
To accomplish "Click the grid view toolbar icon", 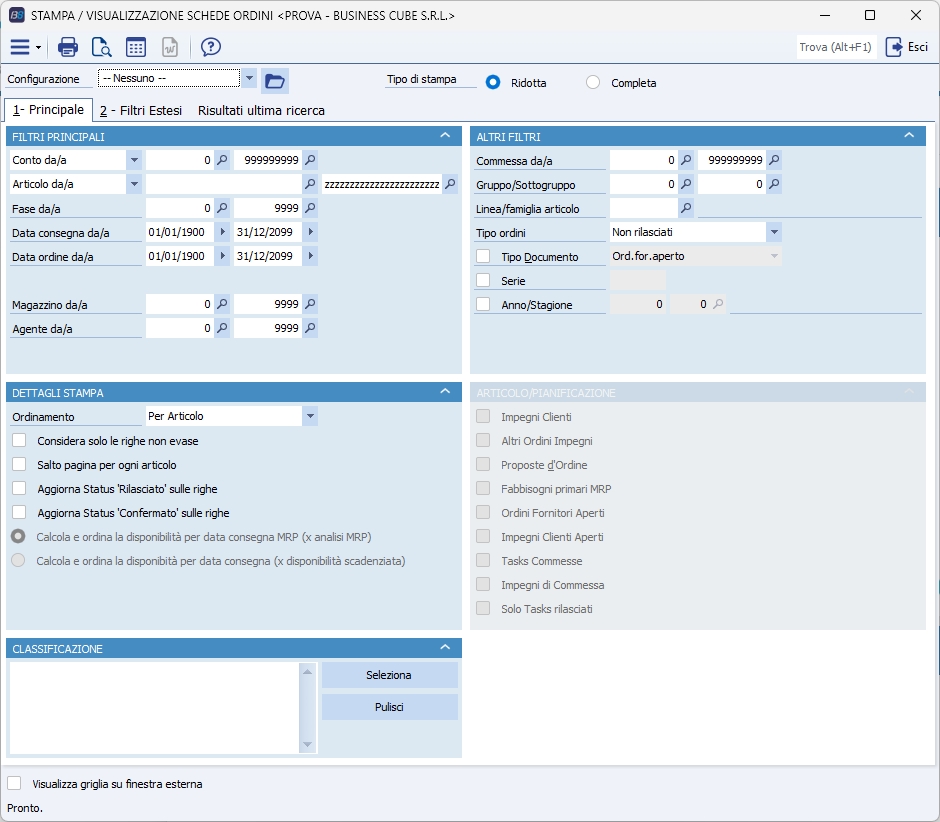I will point(136,47).
